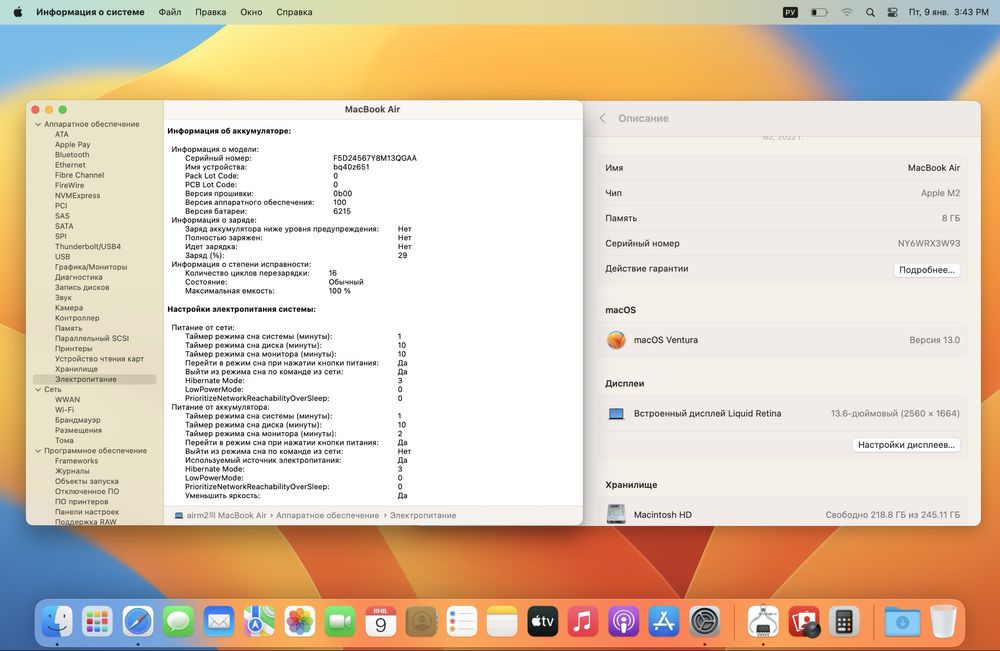Viewport: 1000px width, 651px height.
Task: Click the date and time in menu bar
Action: tap(948, 12)
